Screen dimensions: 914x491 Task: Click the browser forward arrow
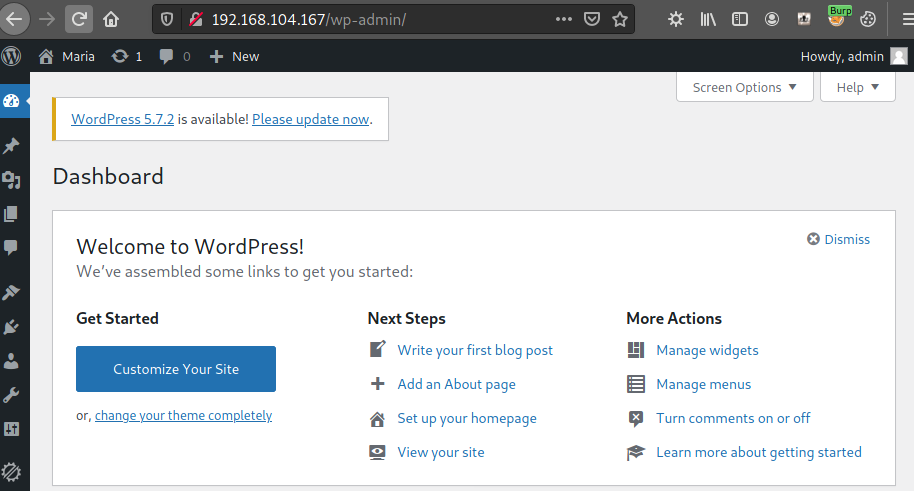pos(47,19)
